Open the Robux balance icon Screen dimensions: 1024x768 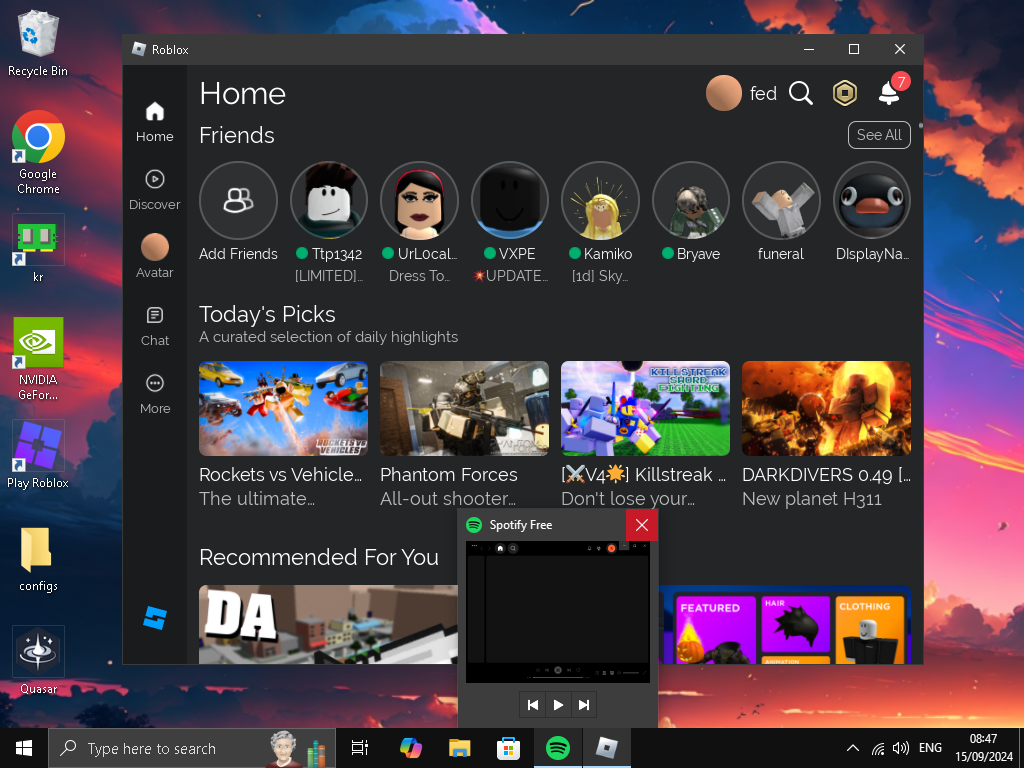(x=844, y=93)
